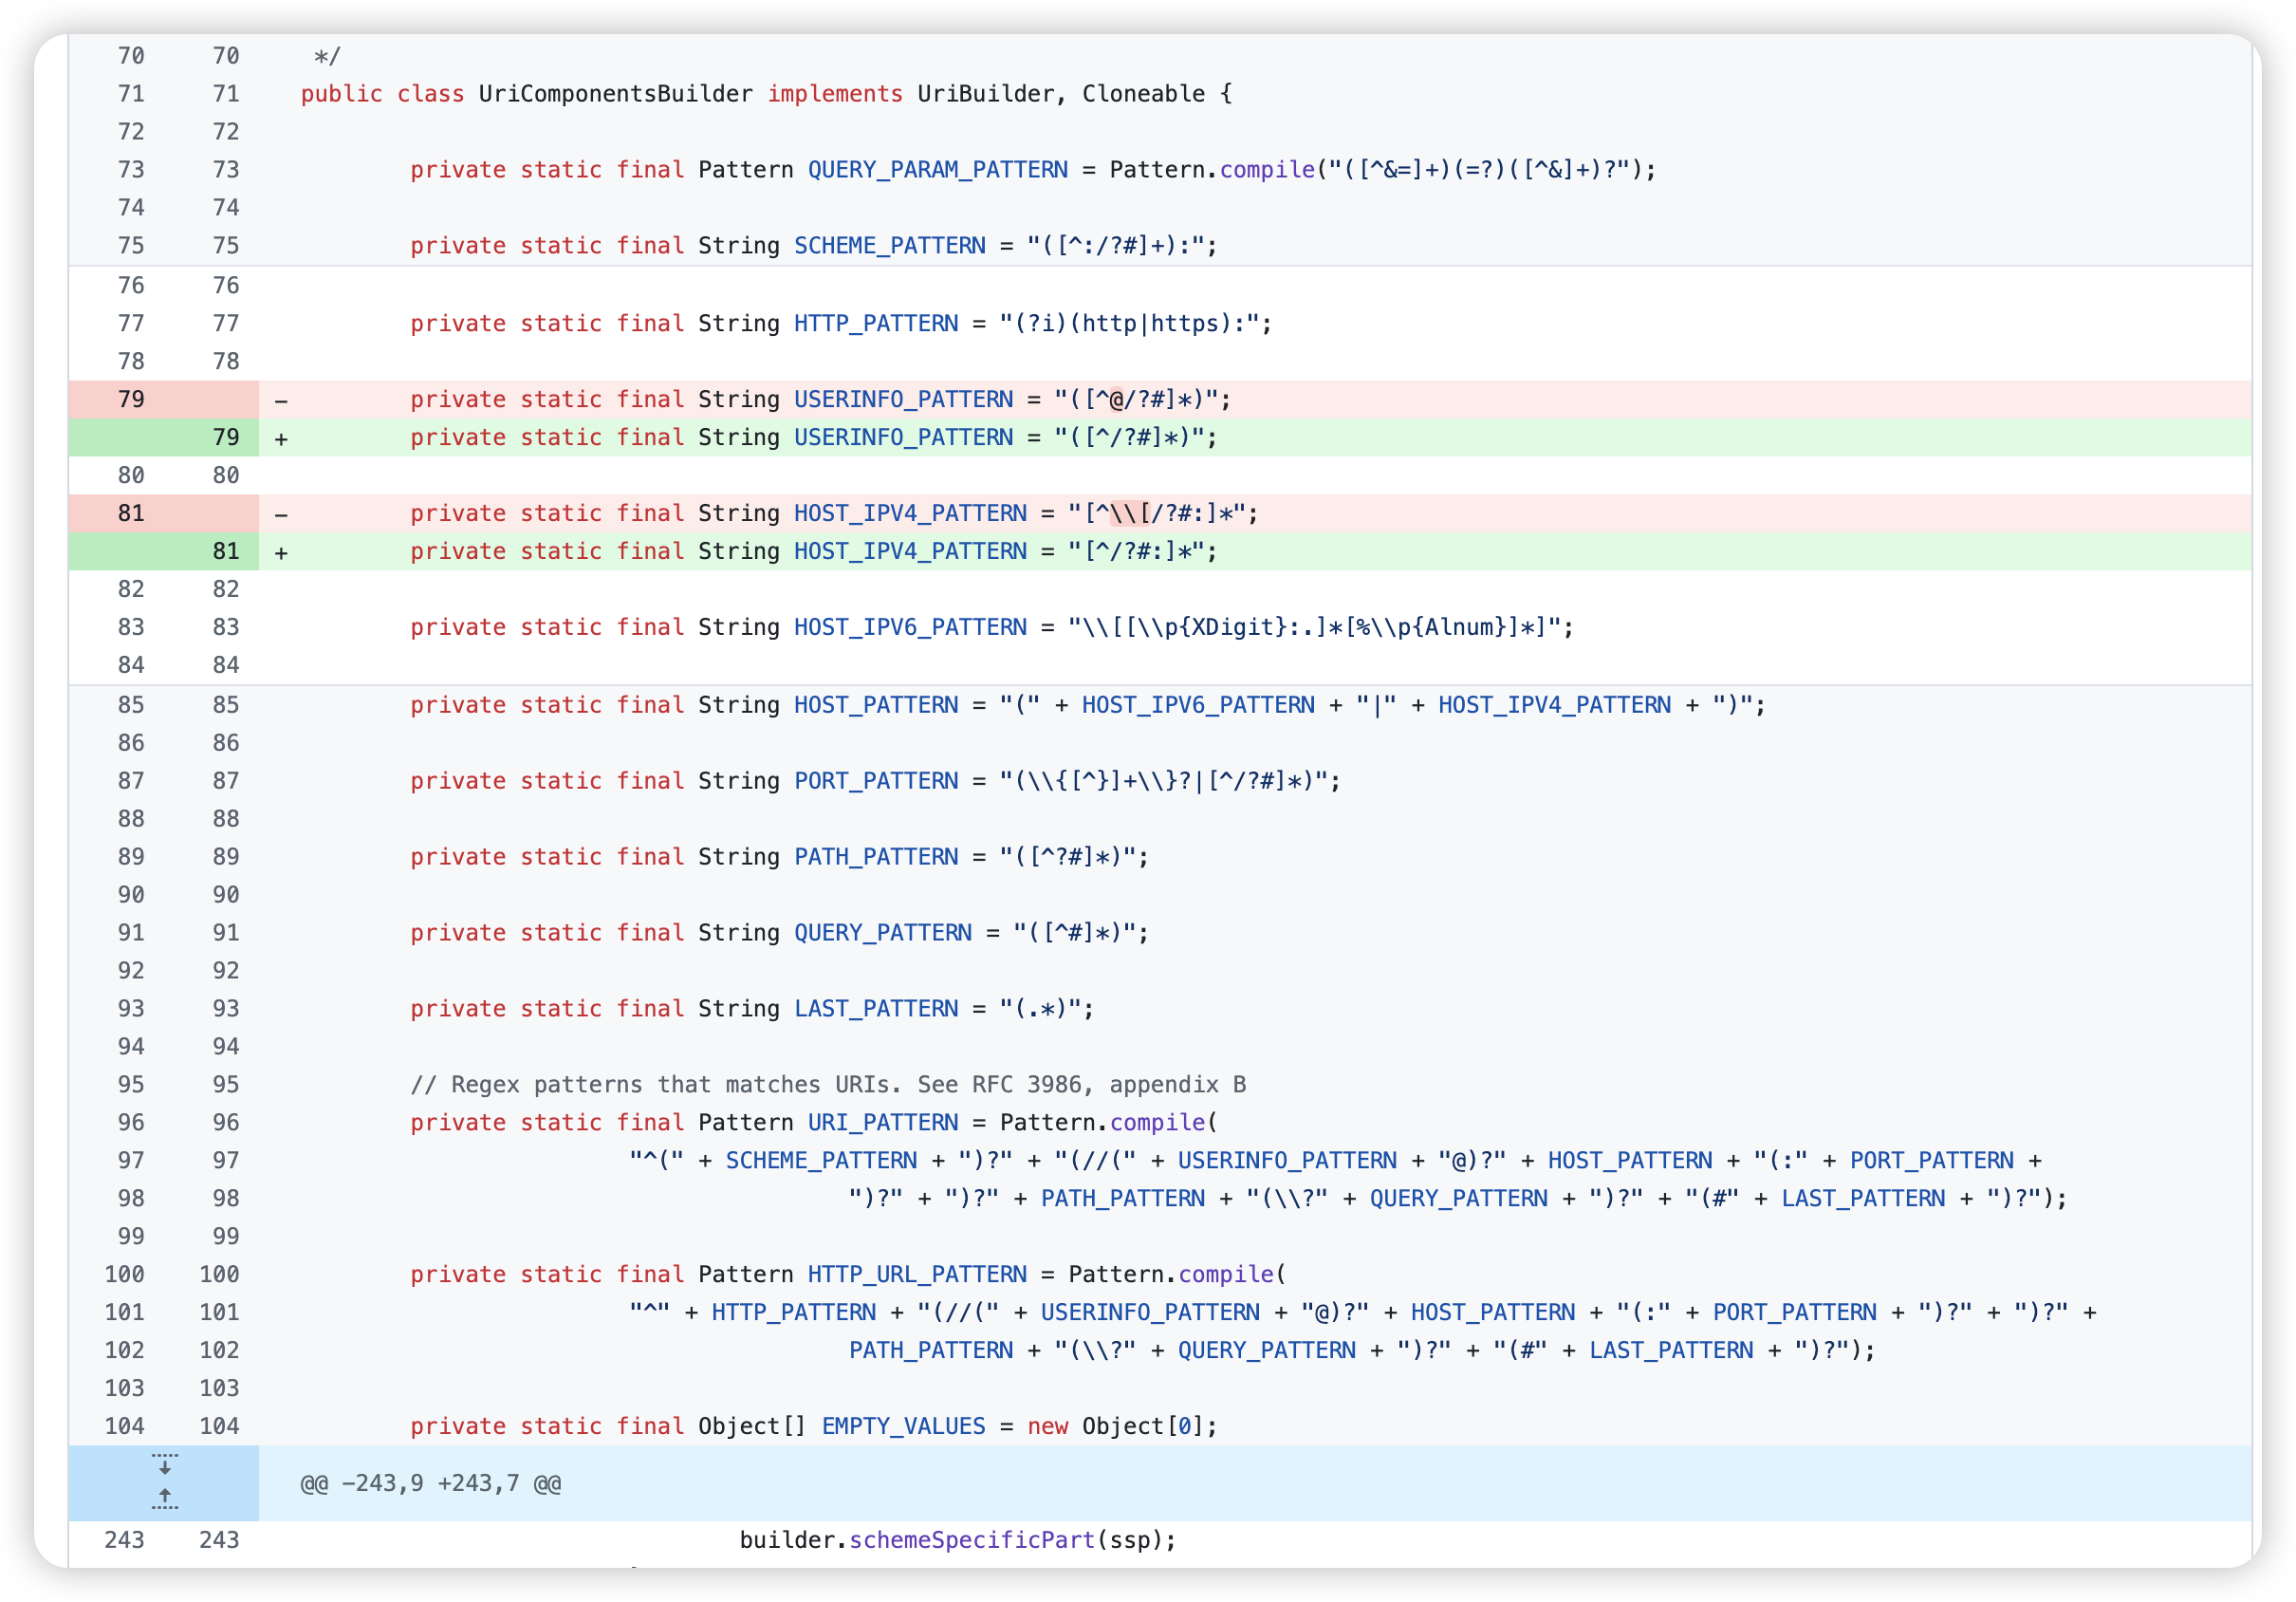Click PORT_PATTERN reference on line 97
This screenshot has width=2296, height=1602.
(x=1931, y=1162)
